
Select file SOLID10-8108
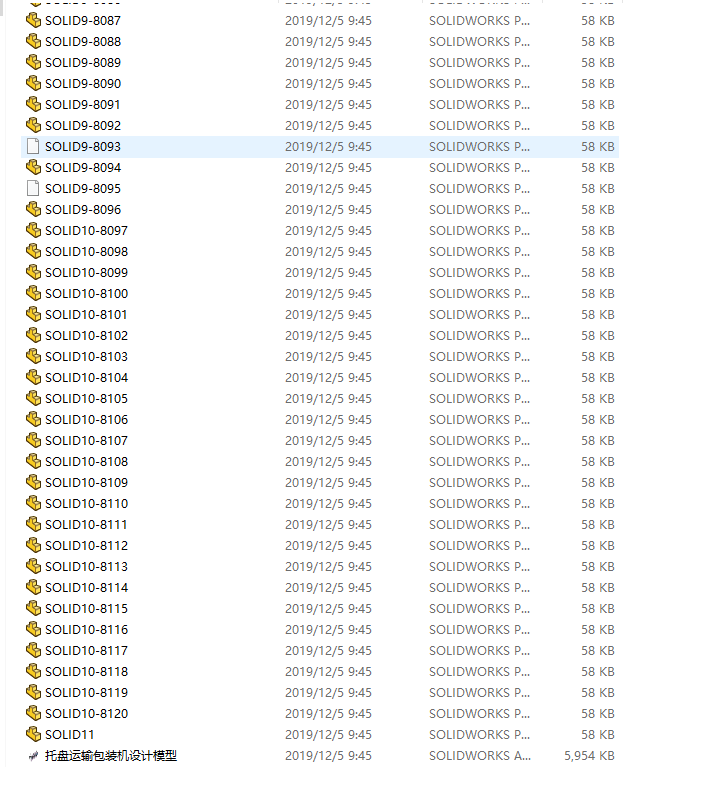[86, 462]
